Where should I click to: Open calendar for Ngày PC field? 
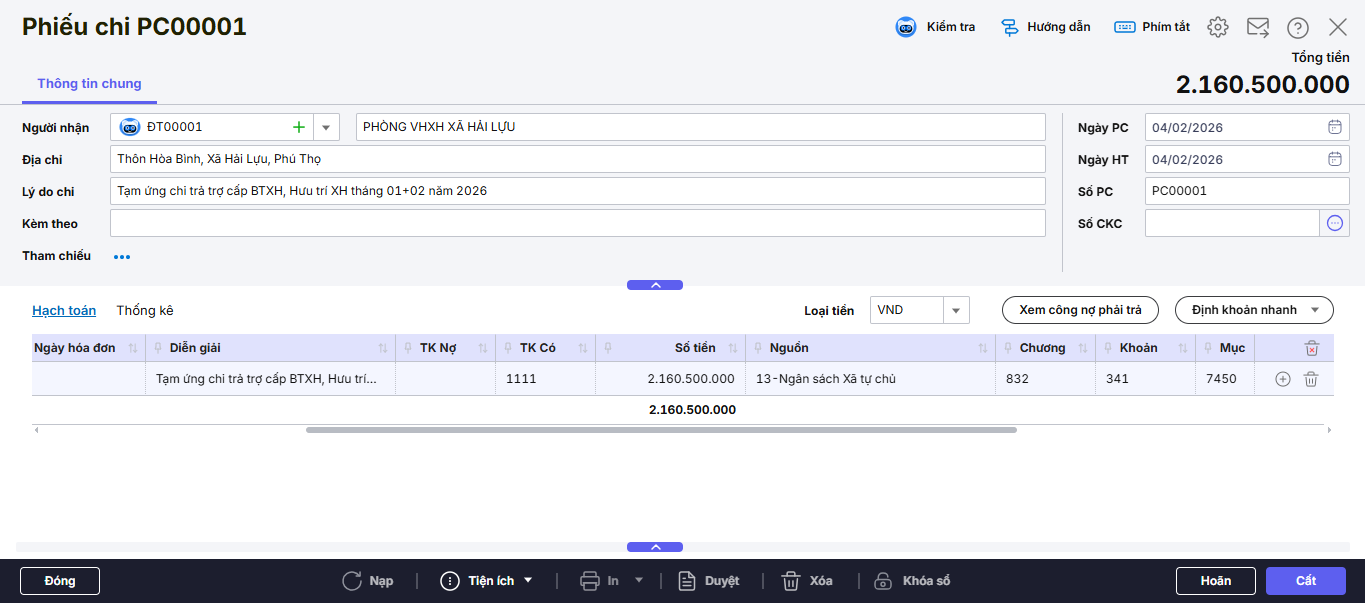pos(1334,127)
